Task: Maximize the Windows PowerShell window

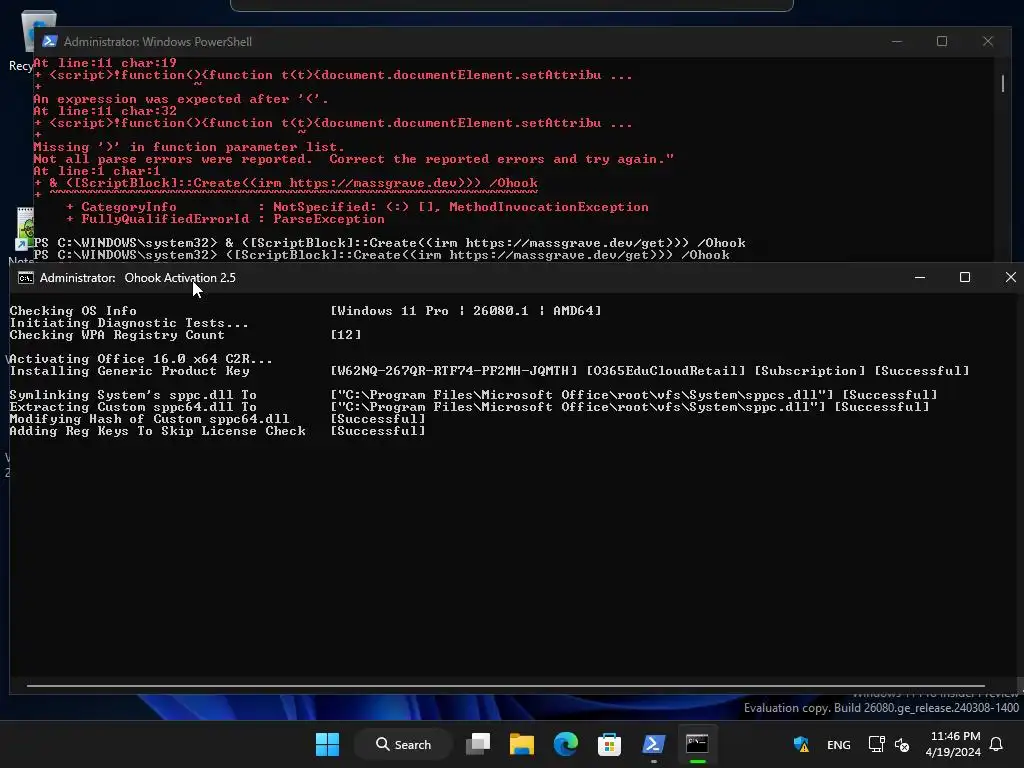Action: pos(942,41)
